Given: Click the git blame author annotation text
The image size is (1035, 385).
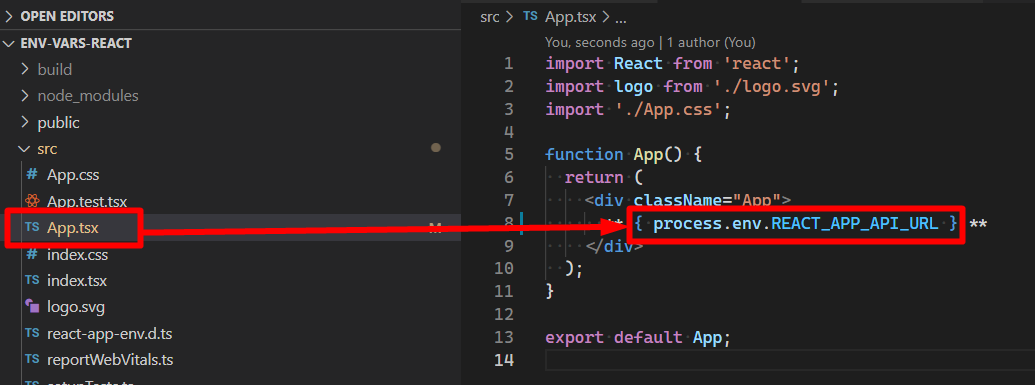Looking at the screenshot, I should pos(650,42).
